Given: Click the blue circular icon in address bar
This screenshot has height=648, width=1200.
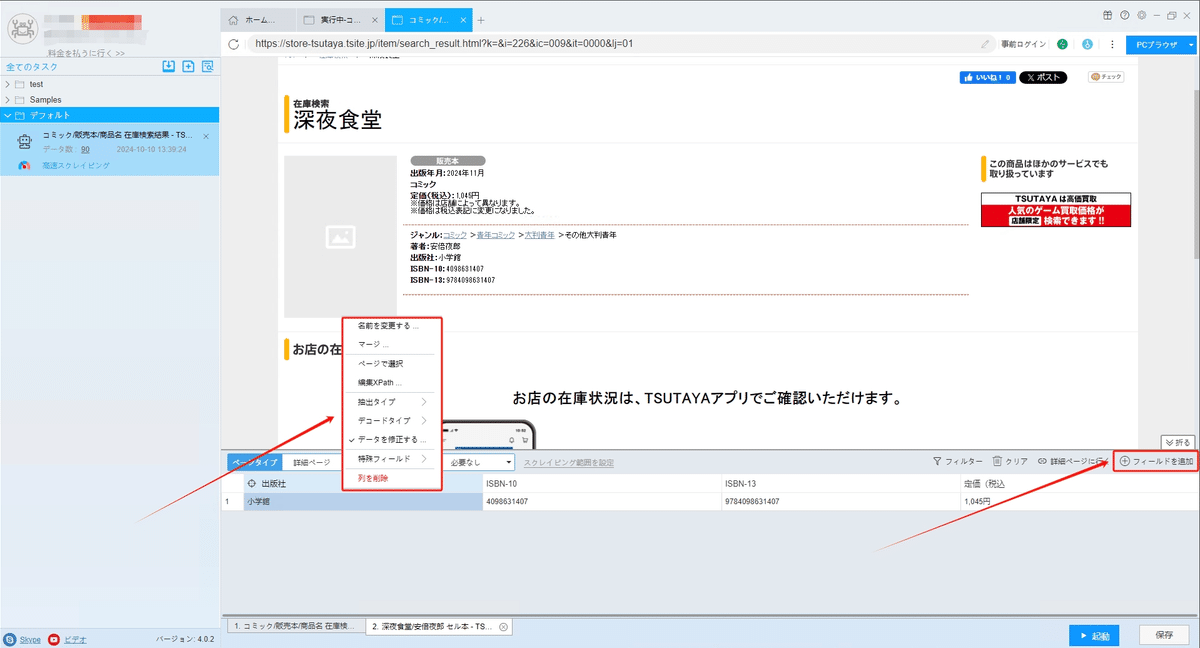Looking at the screenshot, I should click(x=1087, y=44).
